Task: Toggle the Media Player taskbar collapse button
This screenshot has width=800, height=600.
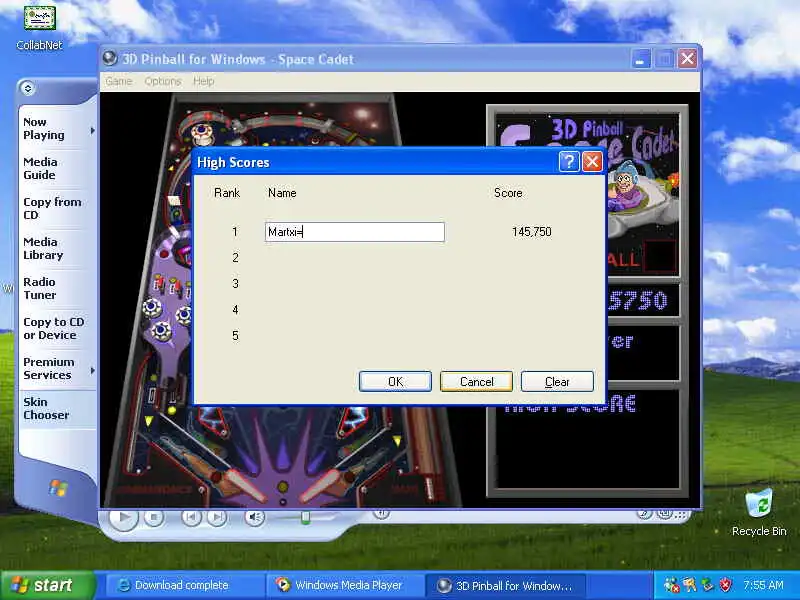Action: [28, 88]
